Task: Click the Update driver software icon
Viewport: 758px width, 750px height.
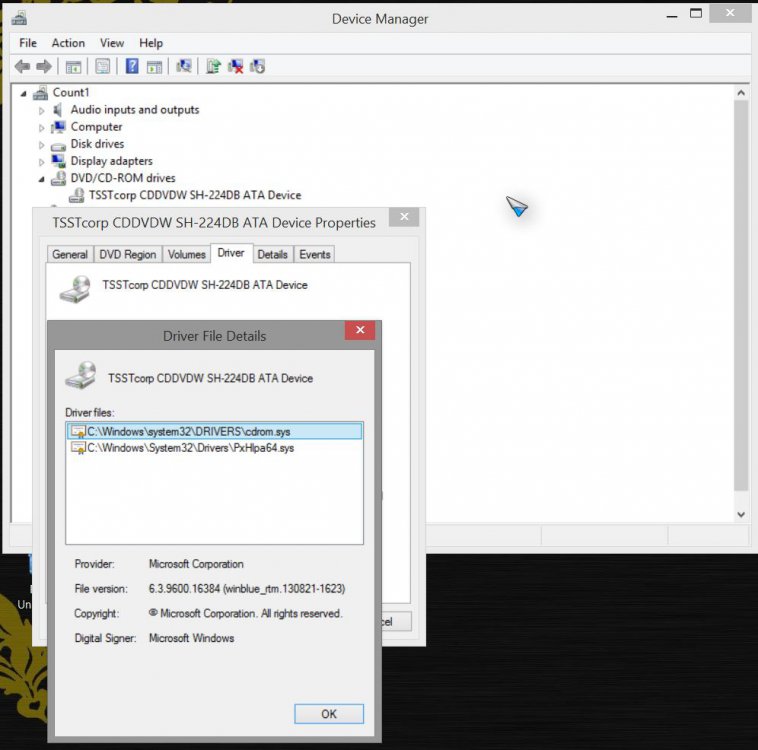Action: click(x=213, y=66)
